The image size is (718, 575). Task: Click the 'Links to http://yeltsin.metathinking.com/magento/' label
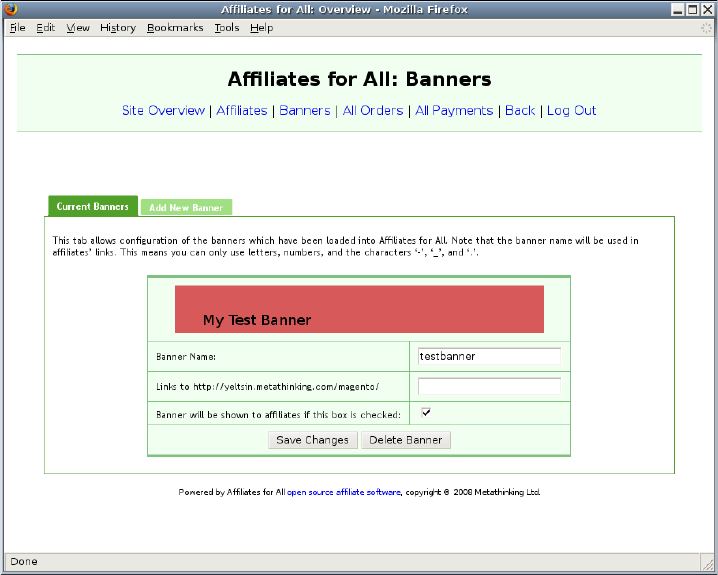point(268,387)
